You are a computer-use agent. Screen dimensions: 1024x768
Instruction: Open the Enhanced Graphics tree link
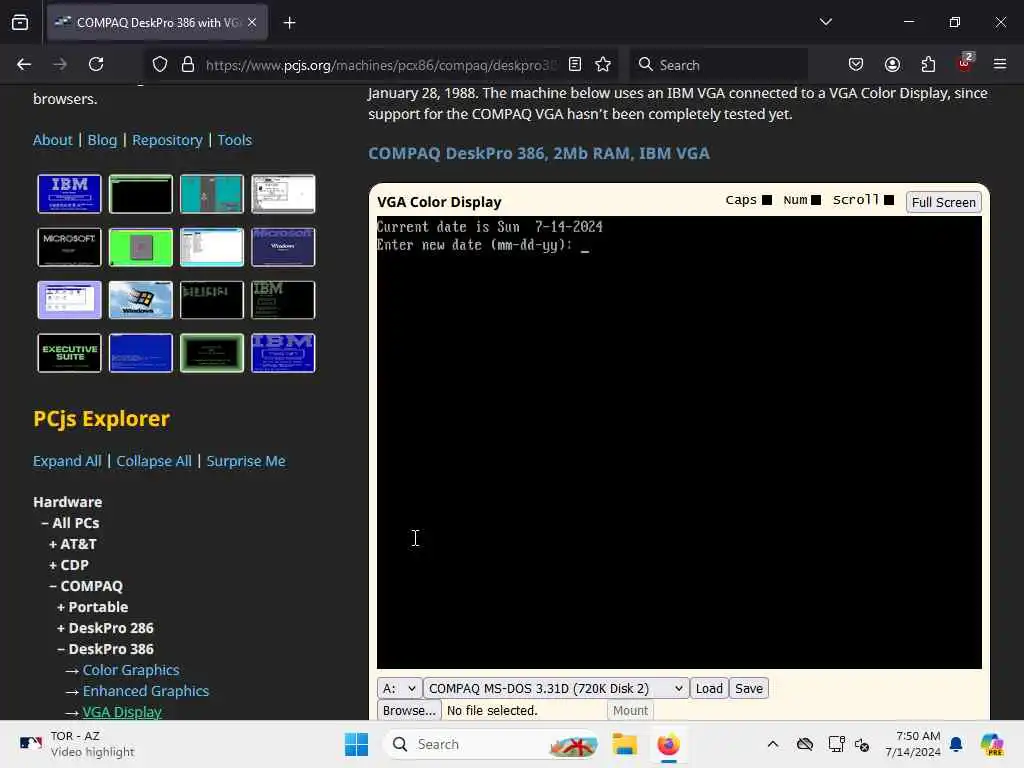pos(146,691)
